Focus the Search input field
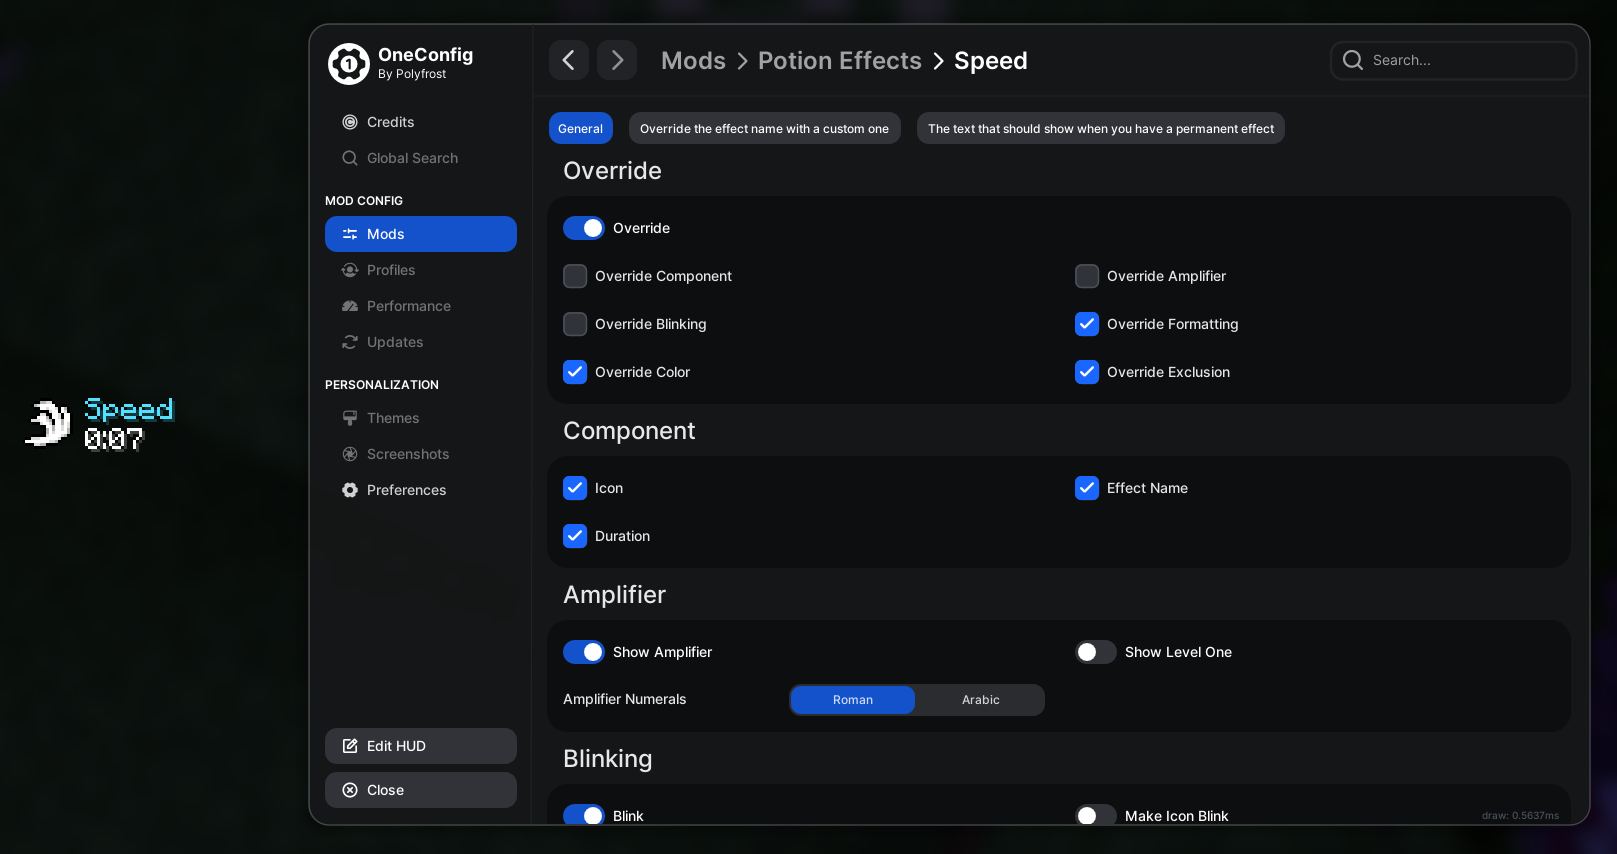This screenshot has width=1617, height=854. (1454, 60)
